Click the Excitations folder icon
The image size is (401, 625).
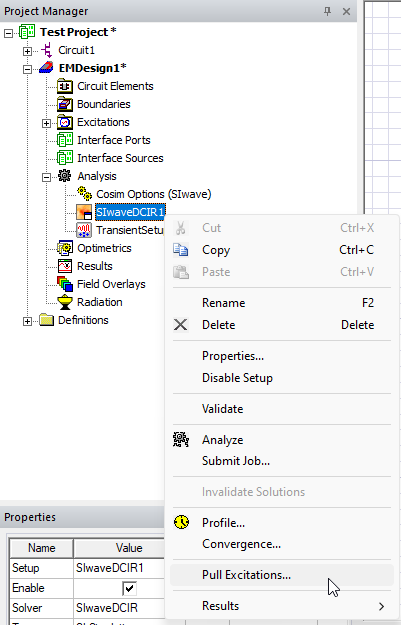coord(65,122)
